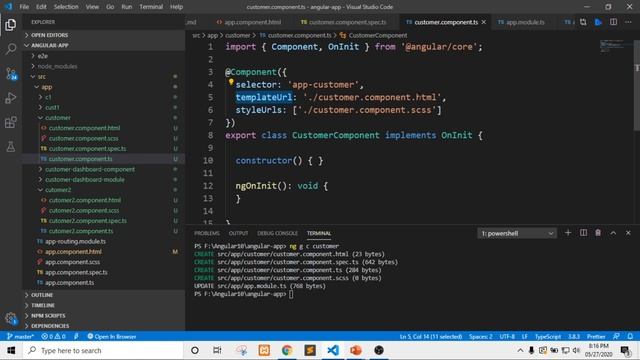This screenshot has width=640, height=360.
Task: Open the editor More Actions ellipsis
Action: tap(629, 22)
